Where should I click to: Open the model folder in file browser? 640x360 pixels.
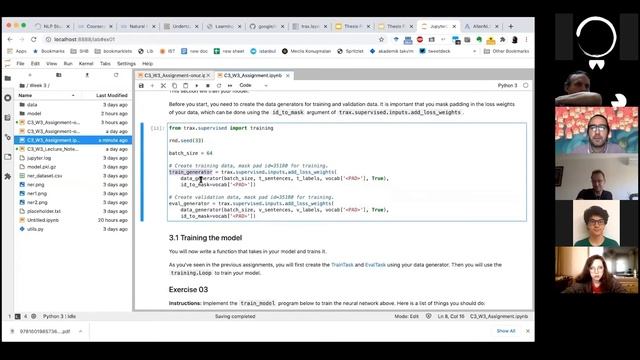73,113
